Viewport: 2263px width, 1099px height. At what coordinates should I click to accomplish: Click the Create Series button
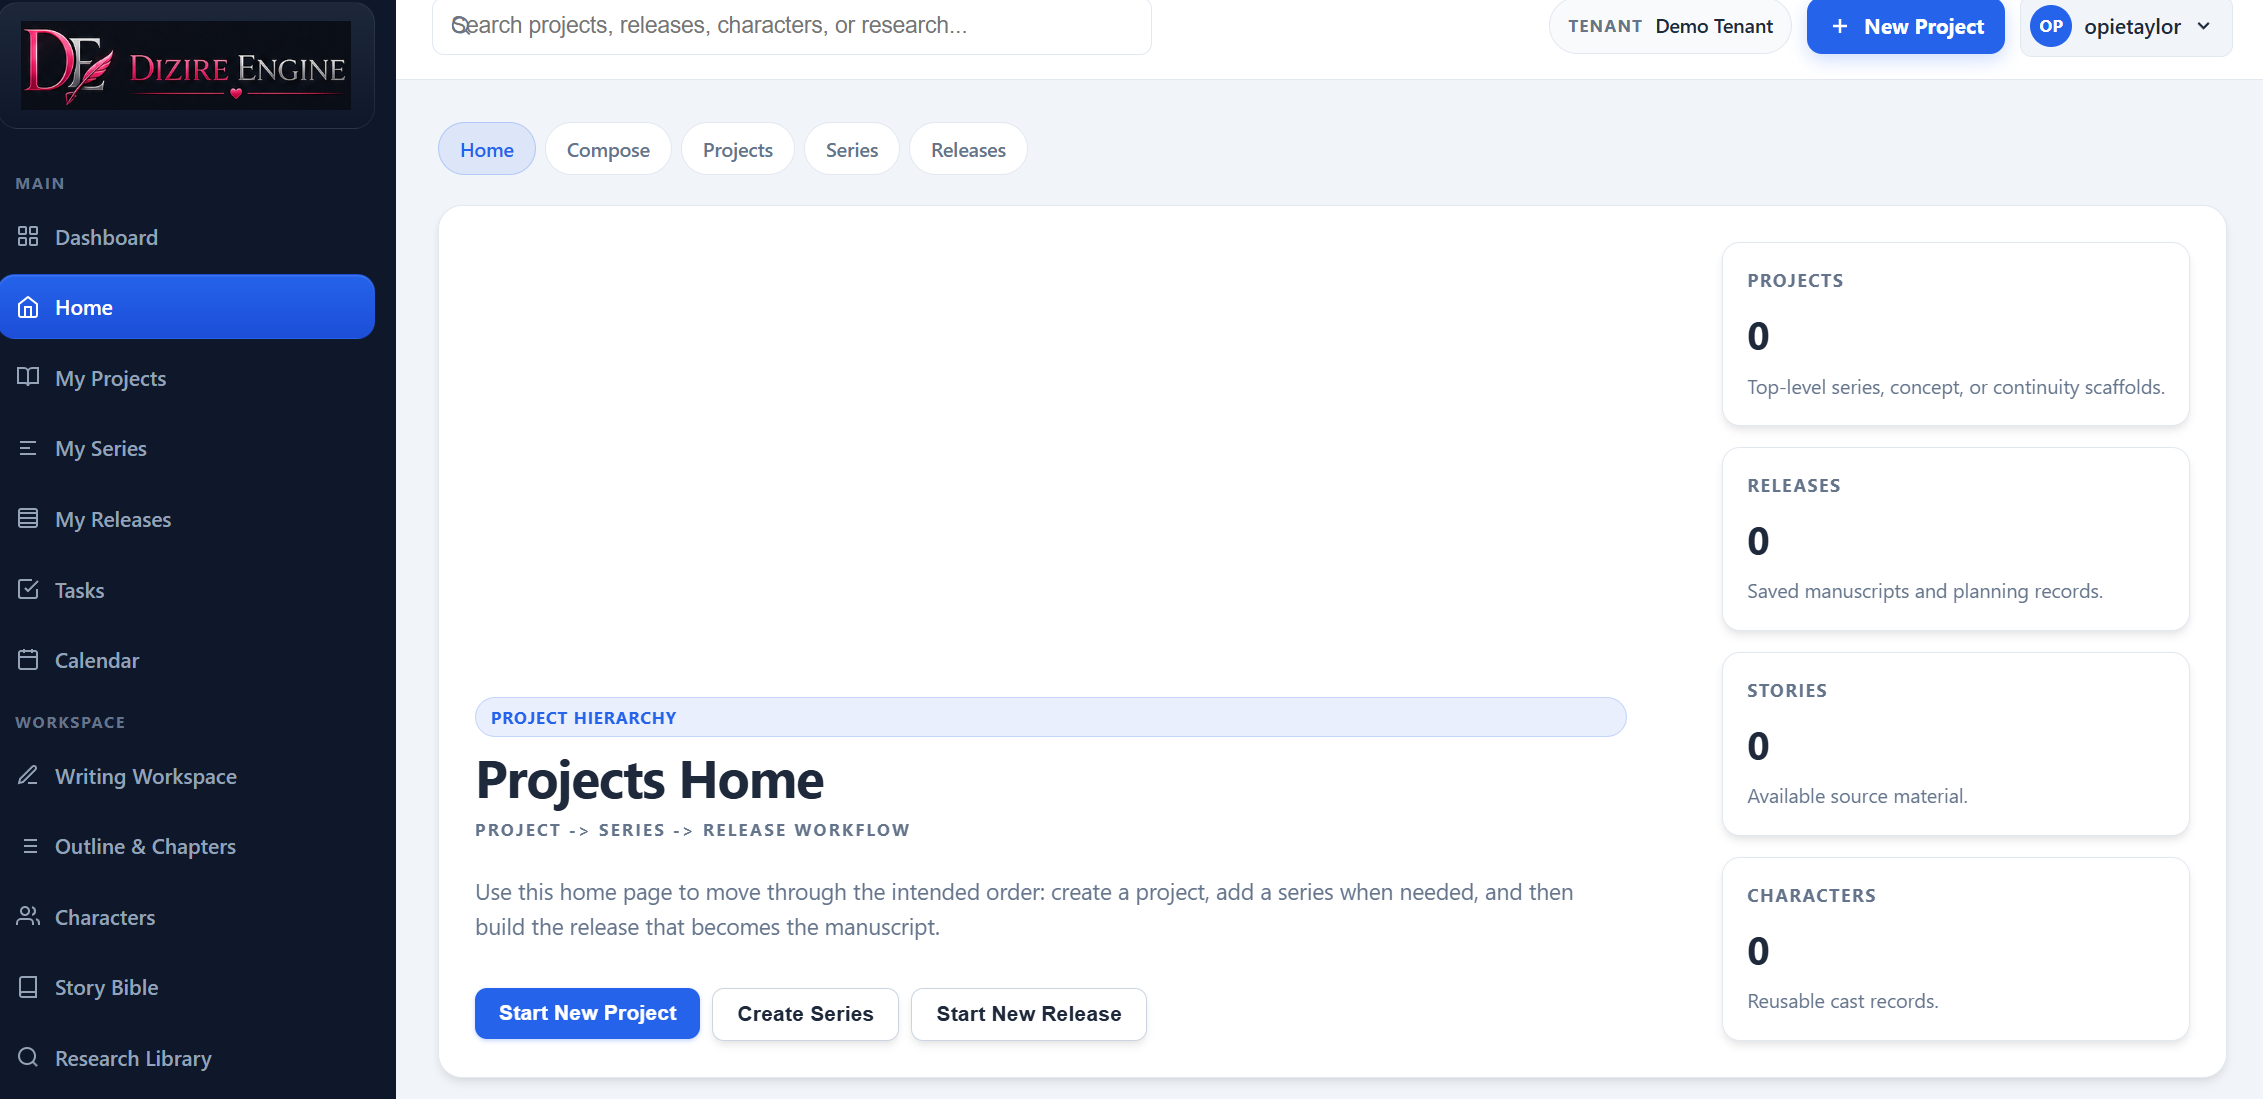click(805, 1014)
